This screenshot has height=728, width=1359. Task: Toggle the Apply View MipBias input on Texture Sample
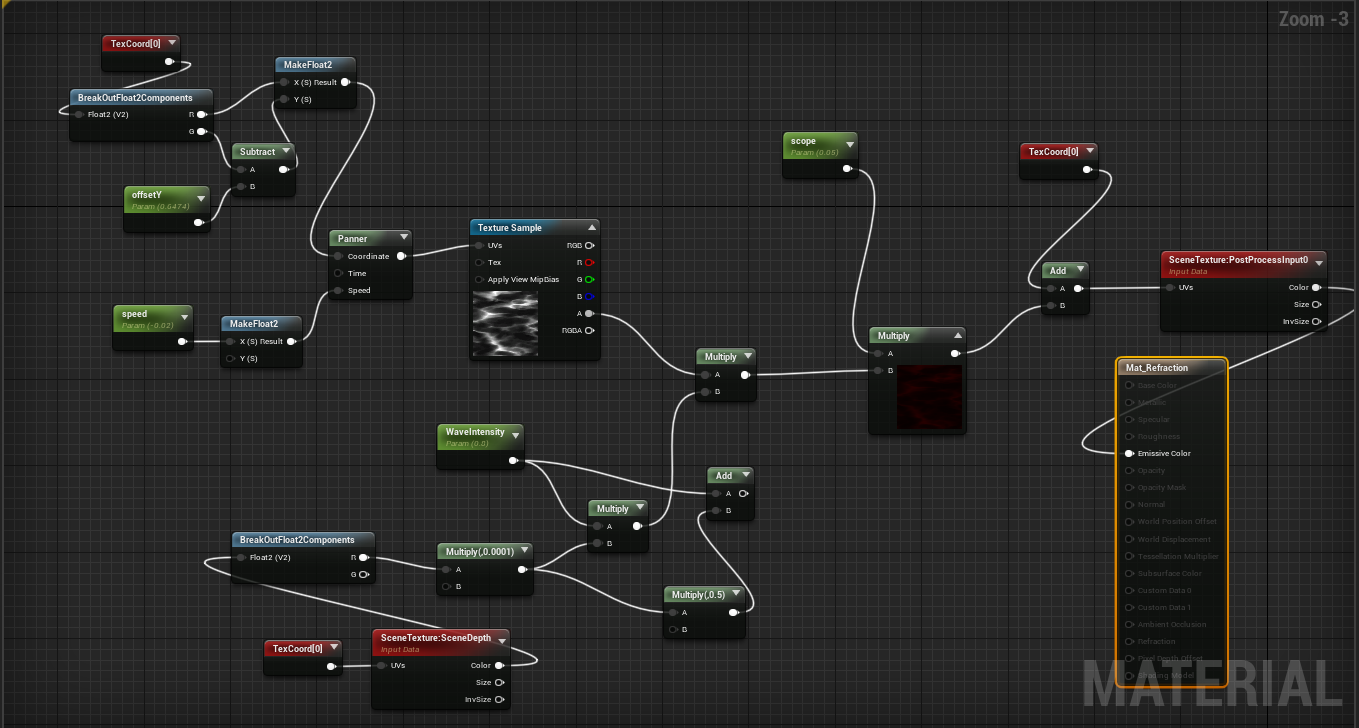(481, 279)
